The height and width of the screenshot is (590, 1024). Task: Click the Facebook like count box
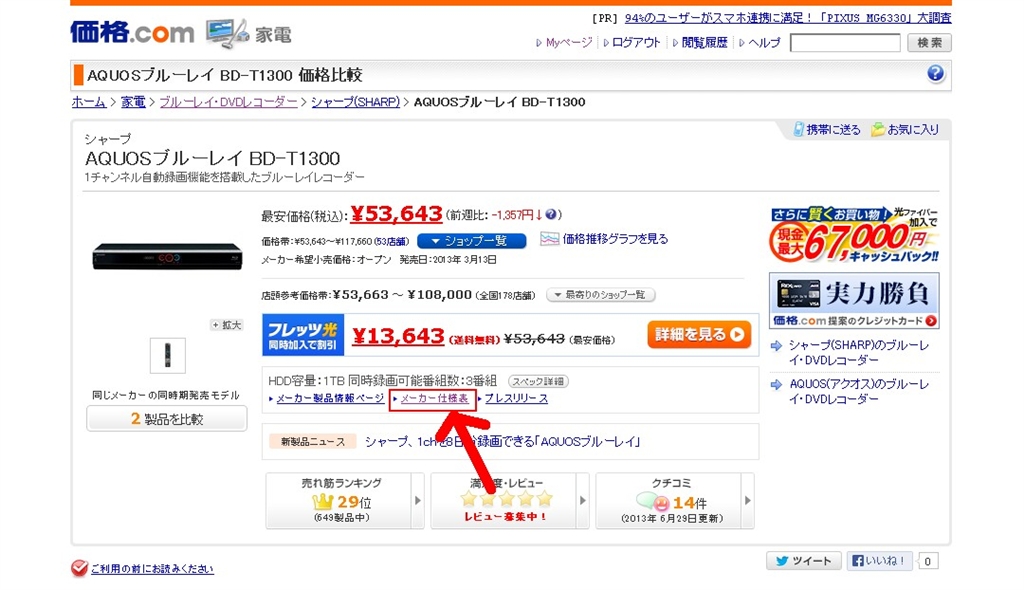[927, 561]
